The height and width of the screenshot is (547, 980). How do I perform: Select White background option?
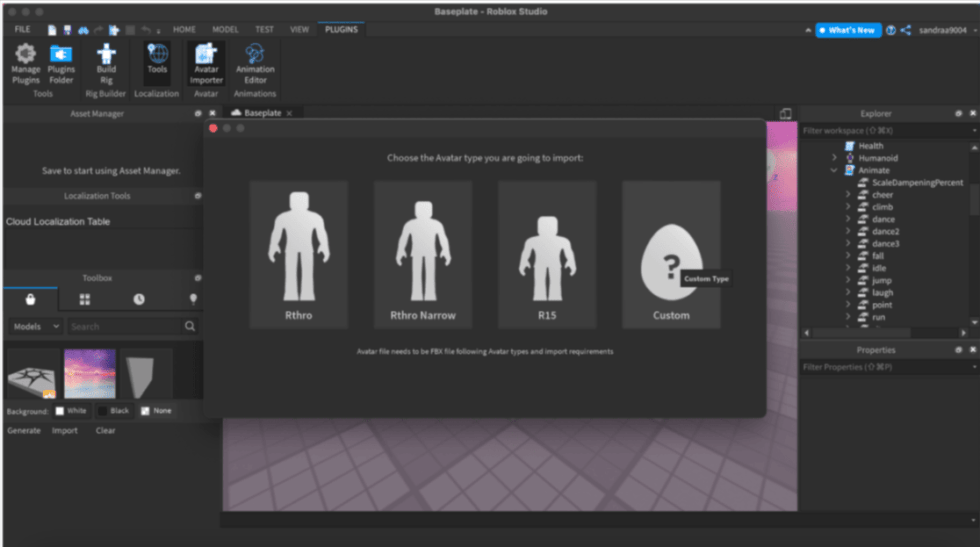point(71,411)
